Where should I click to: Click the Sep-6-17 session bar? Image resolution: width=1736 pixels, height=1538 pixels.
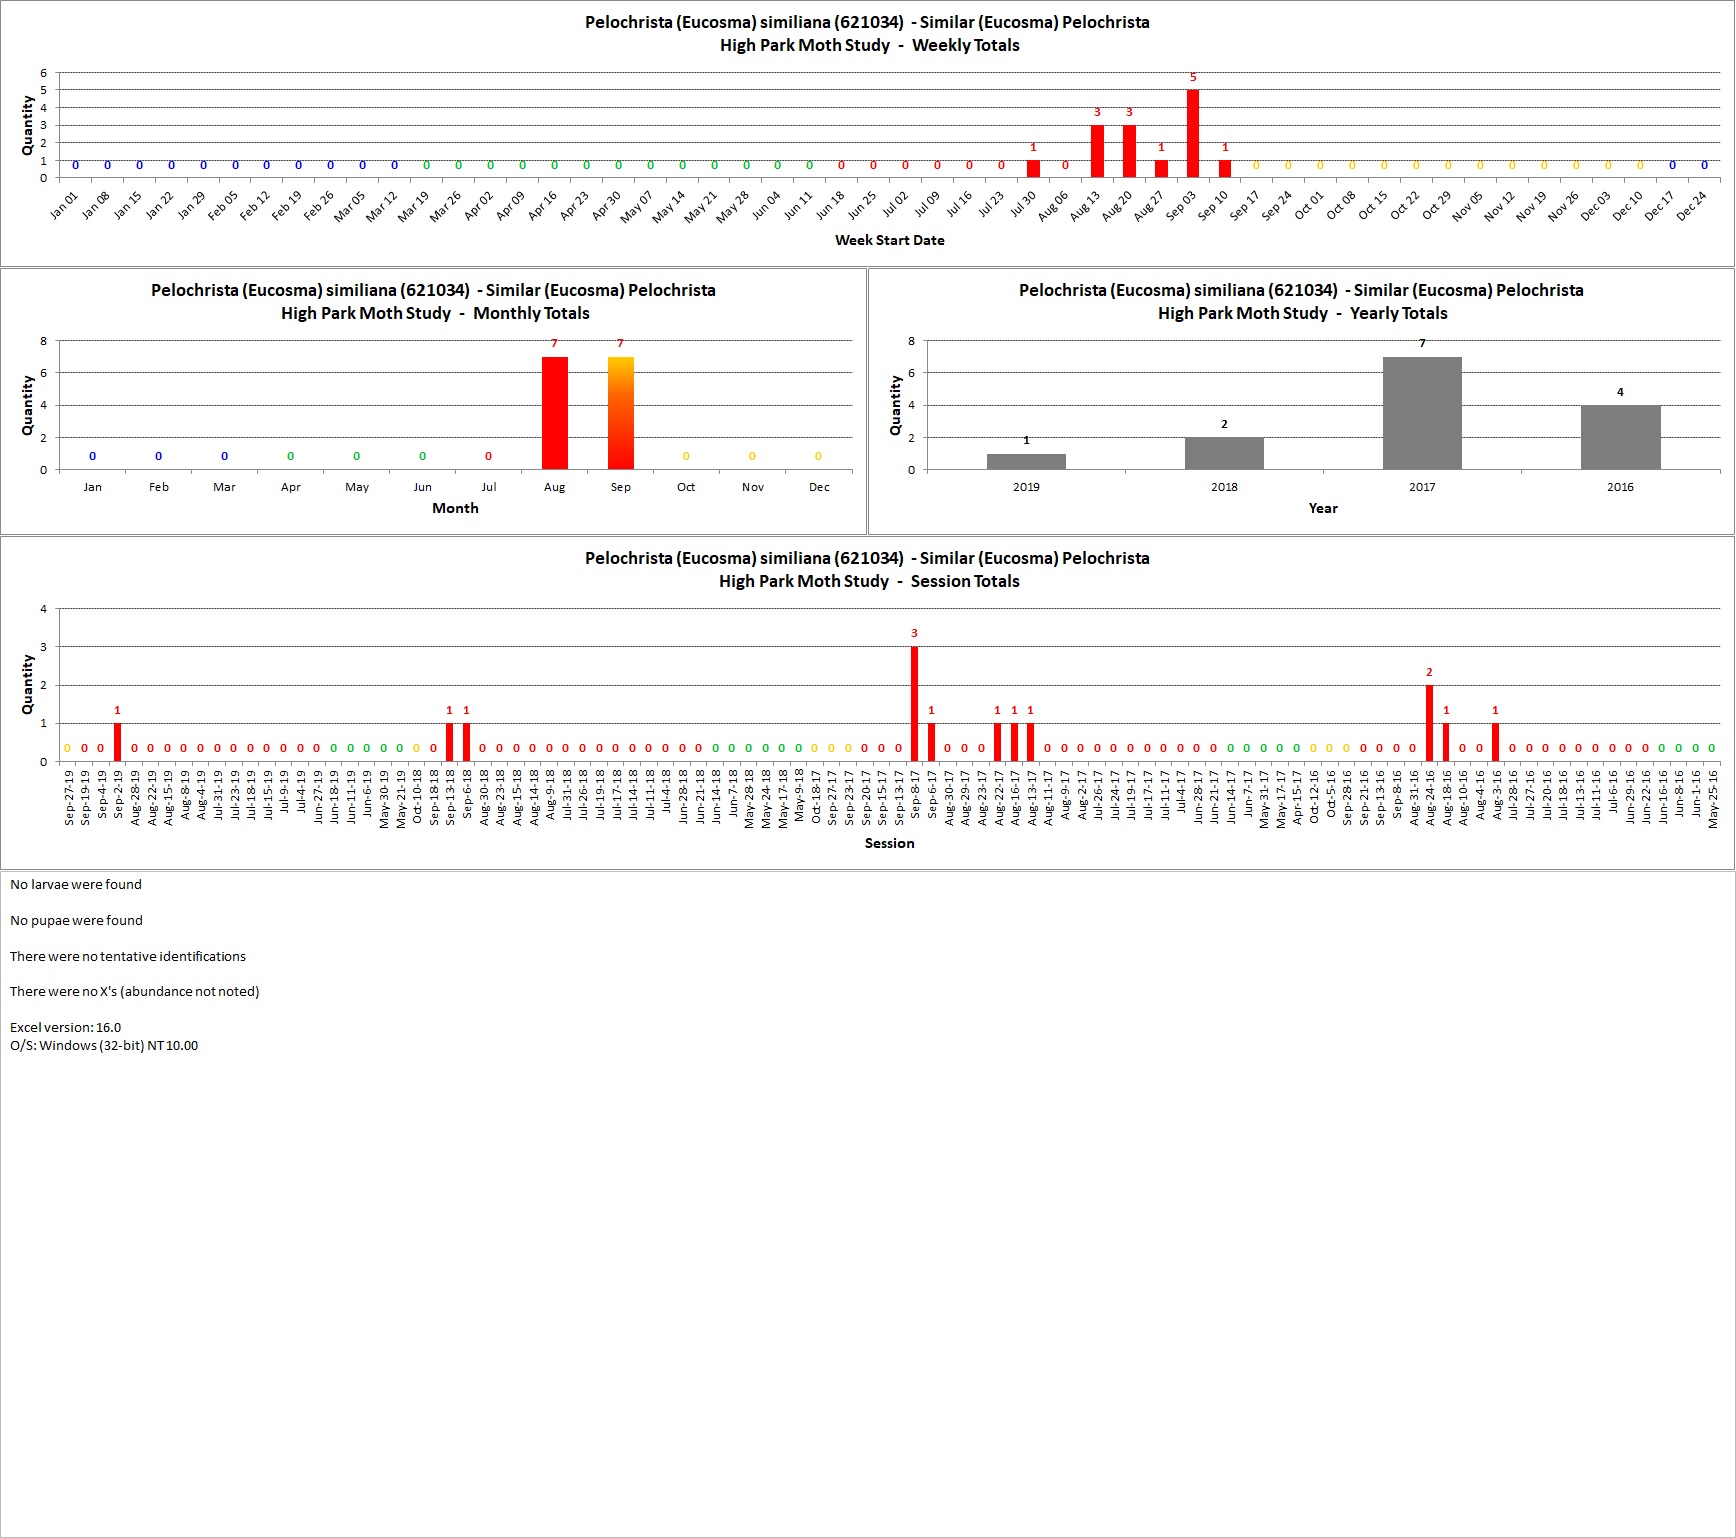pos(931,742)
